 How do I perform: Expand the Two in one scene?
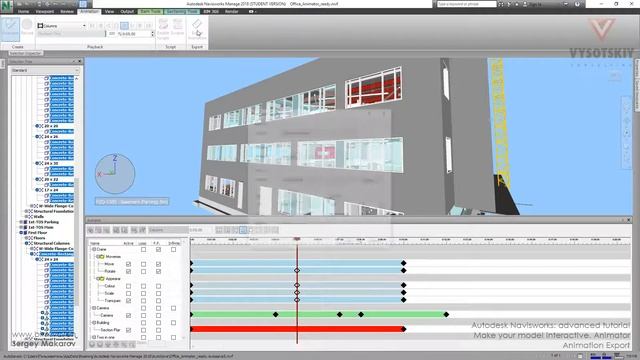94,338
